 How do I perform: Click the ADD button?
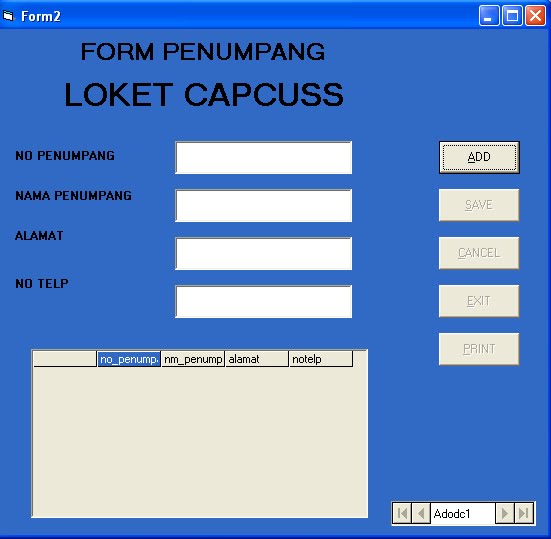[479, 157]
